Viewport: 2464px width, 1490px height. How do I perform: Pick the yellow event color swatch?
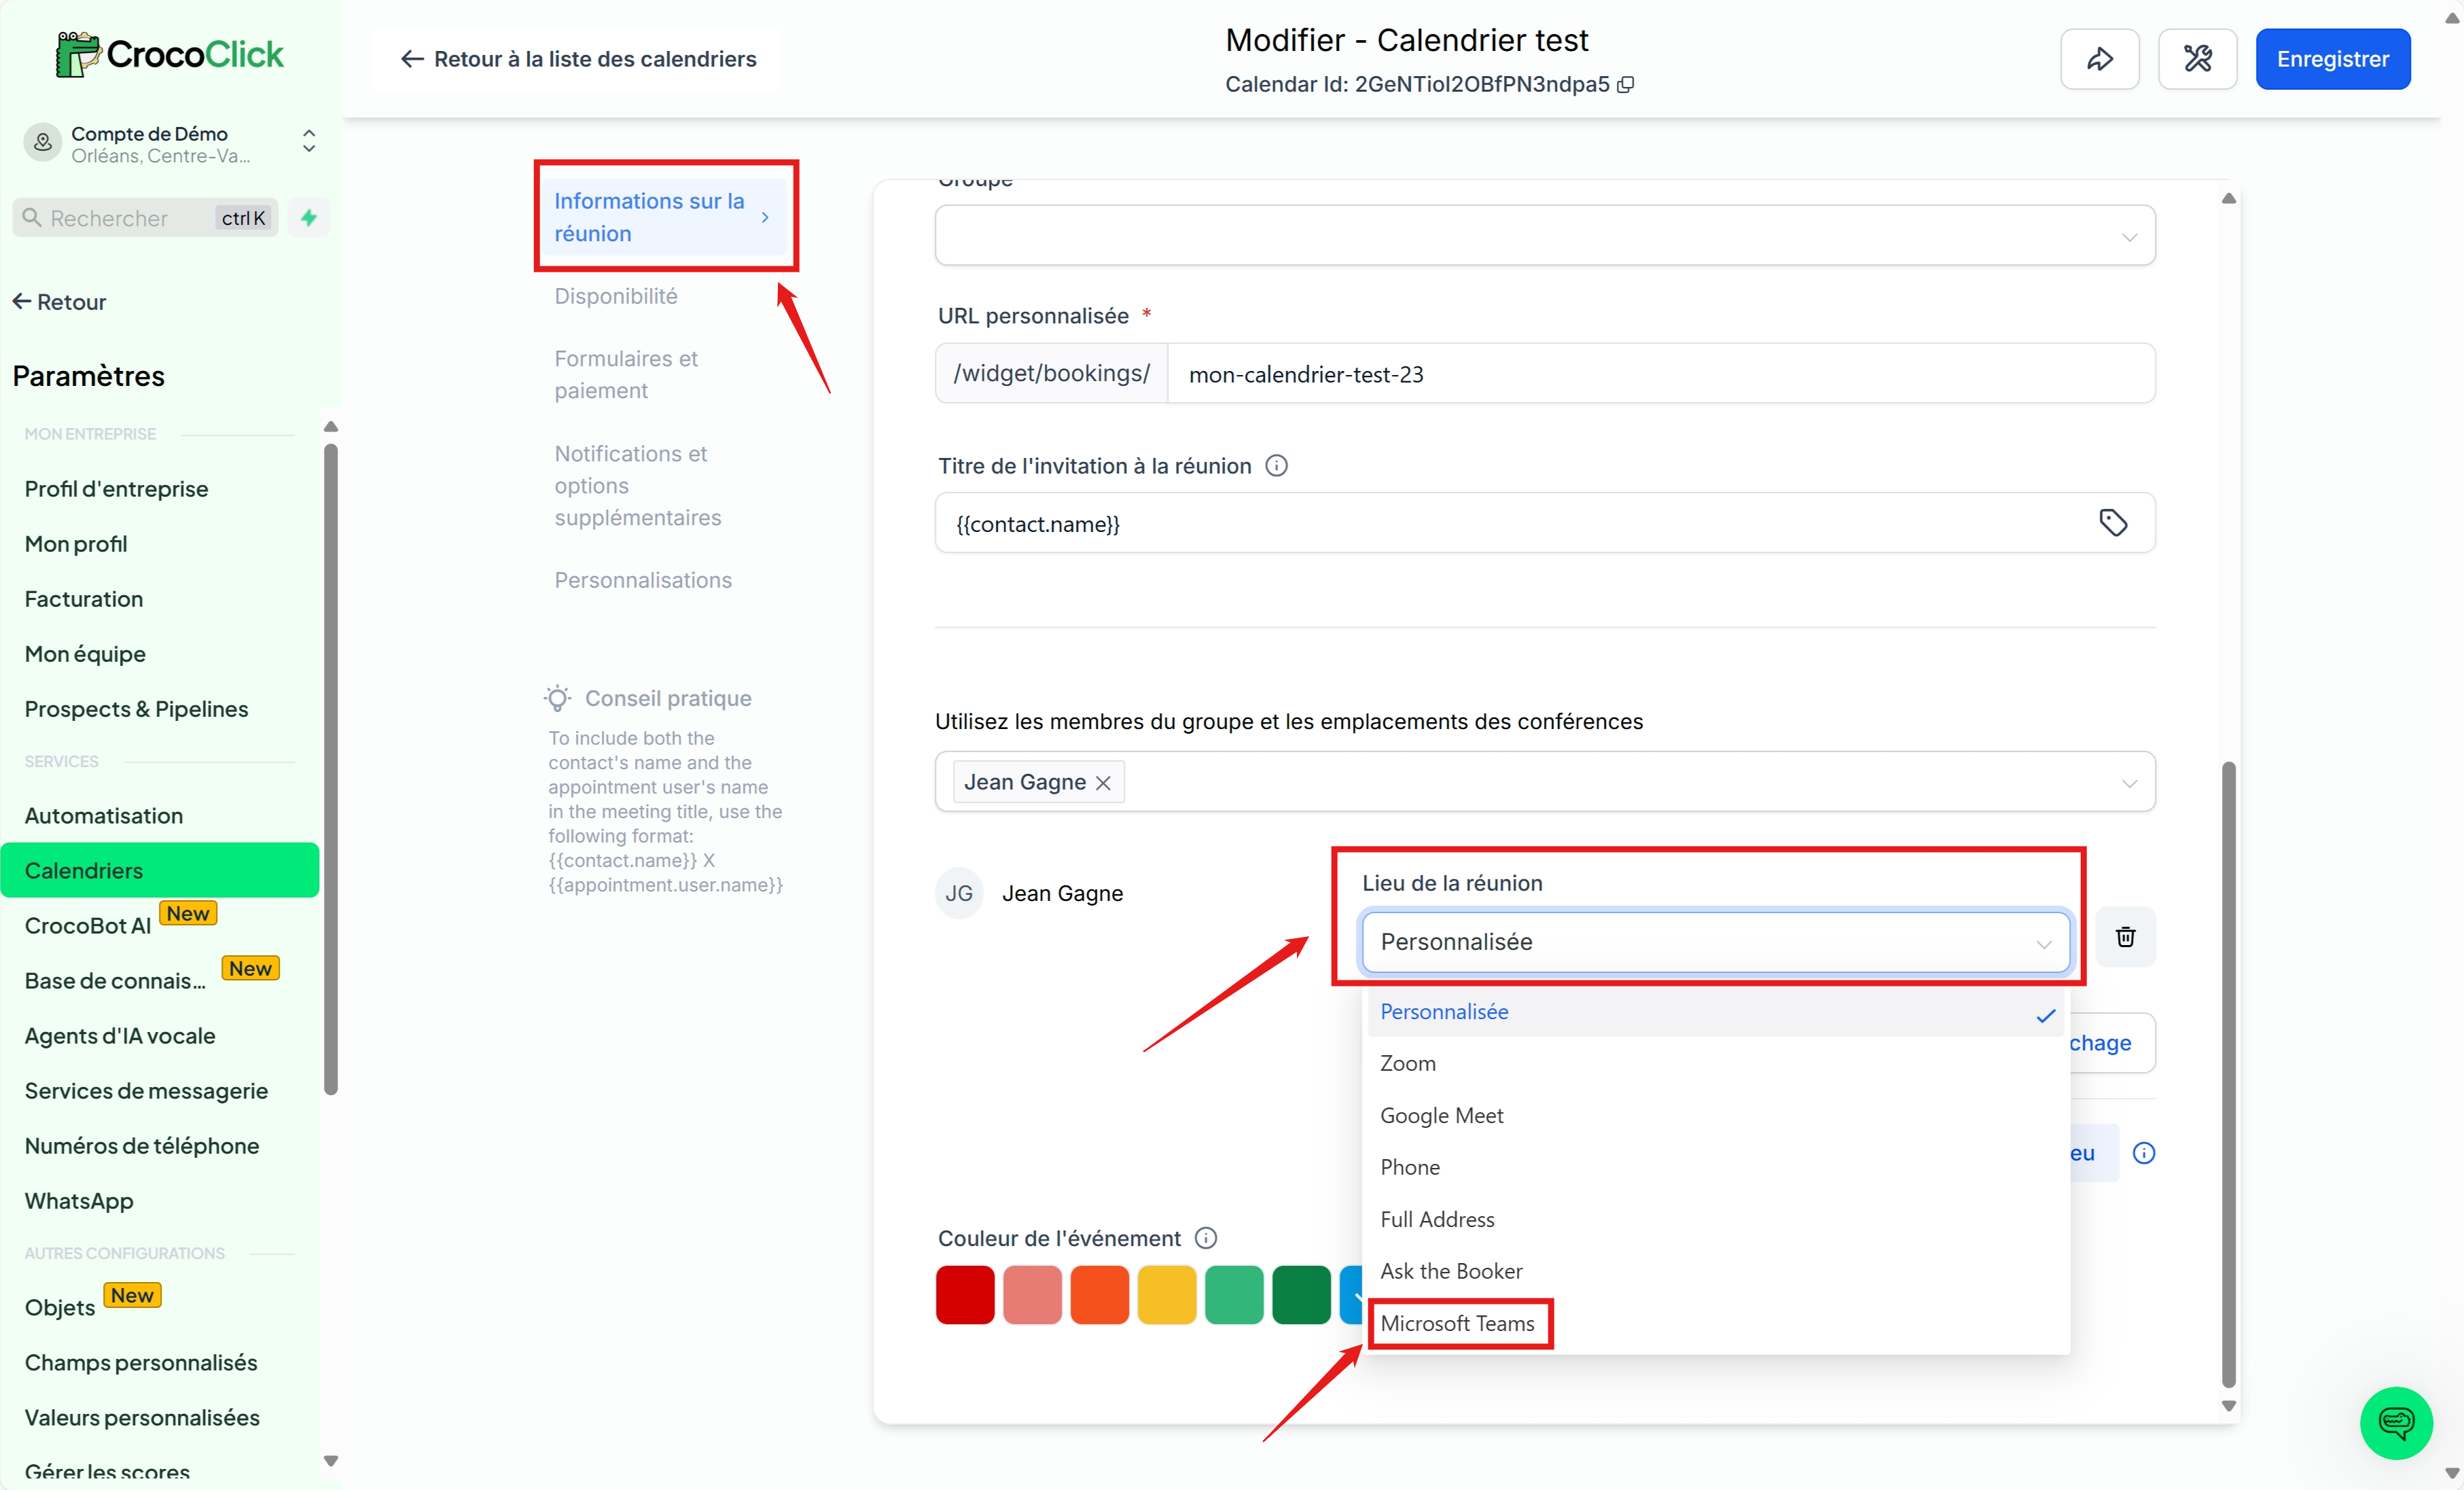click(x=1166, y=1295)
